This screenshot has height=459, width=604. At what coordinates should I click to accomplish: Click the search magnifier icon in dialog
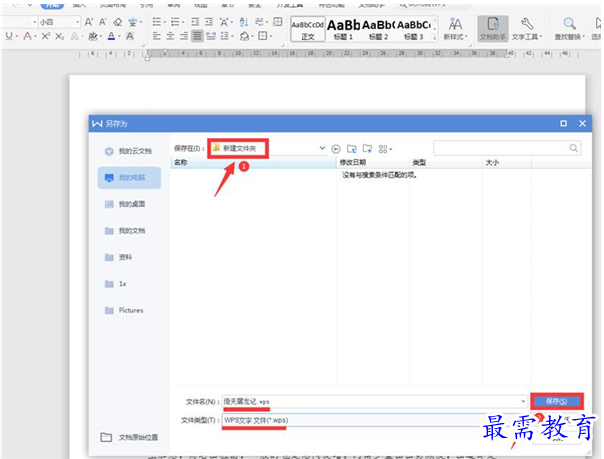[574, 148]
